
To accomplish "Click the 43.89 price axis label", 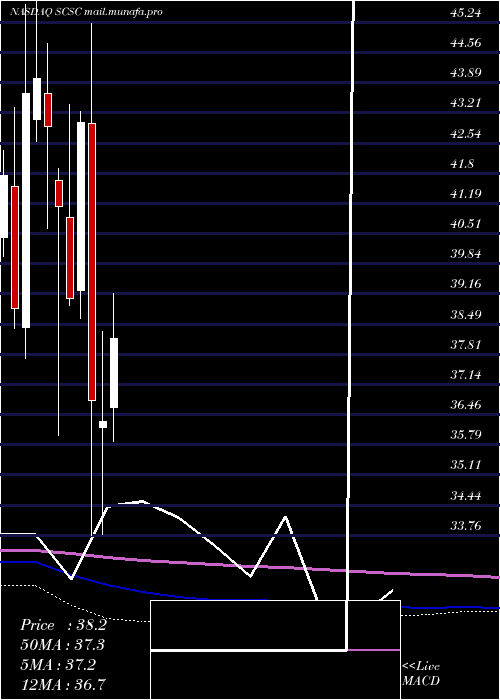I will click(466, 73).
